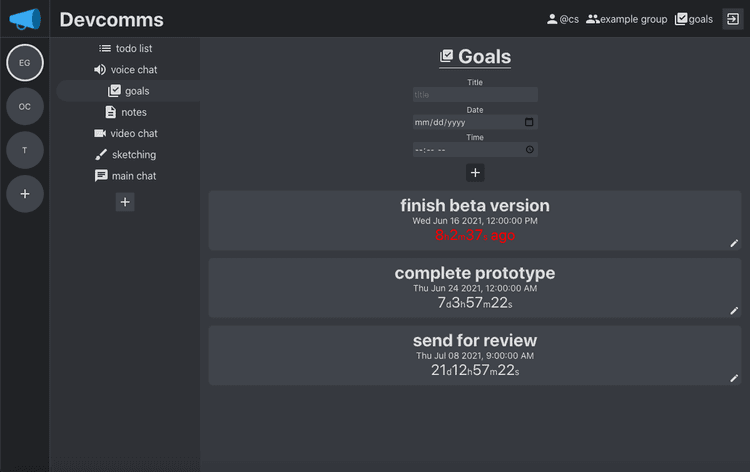Screen dimensions: 750x472
Task: Click the @cs user profile link
Action: (x=562, y=19)
